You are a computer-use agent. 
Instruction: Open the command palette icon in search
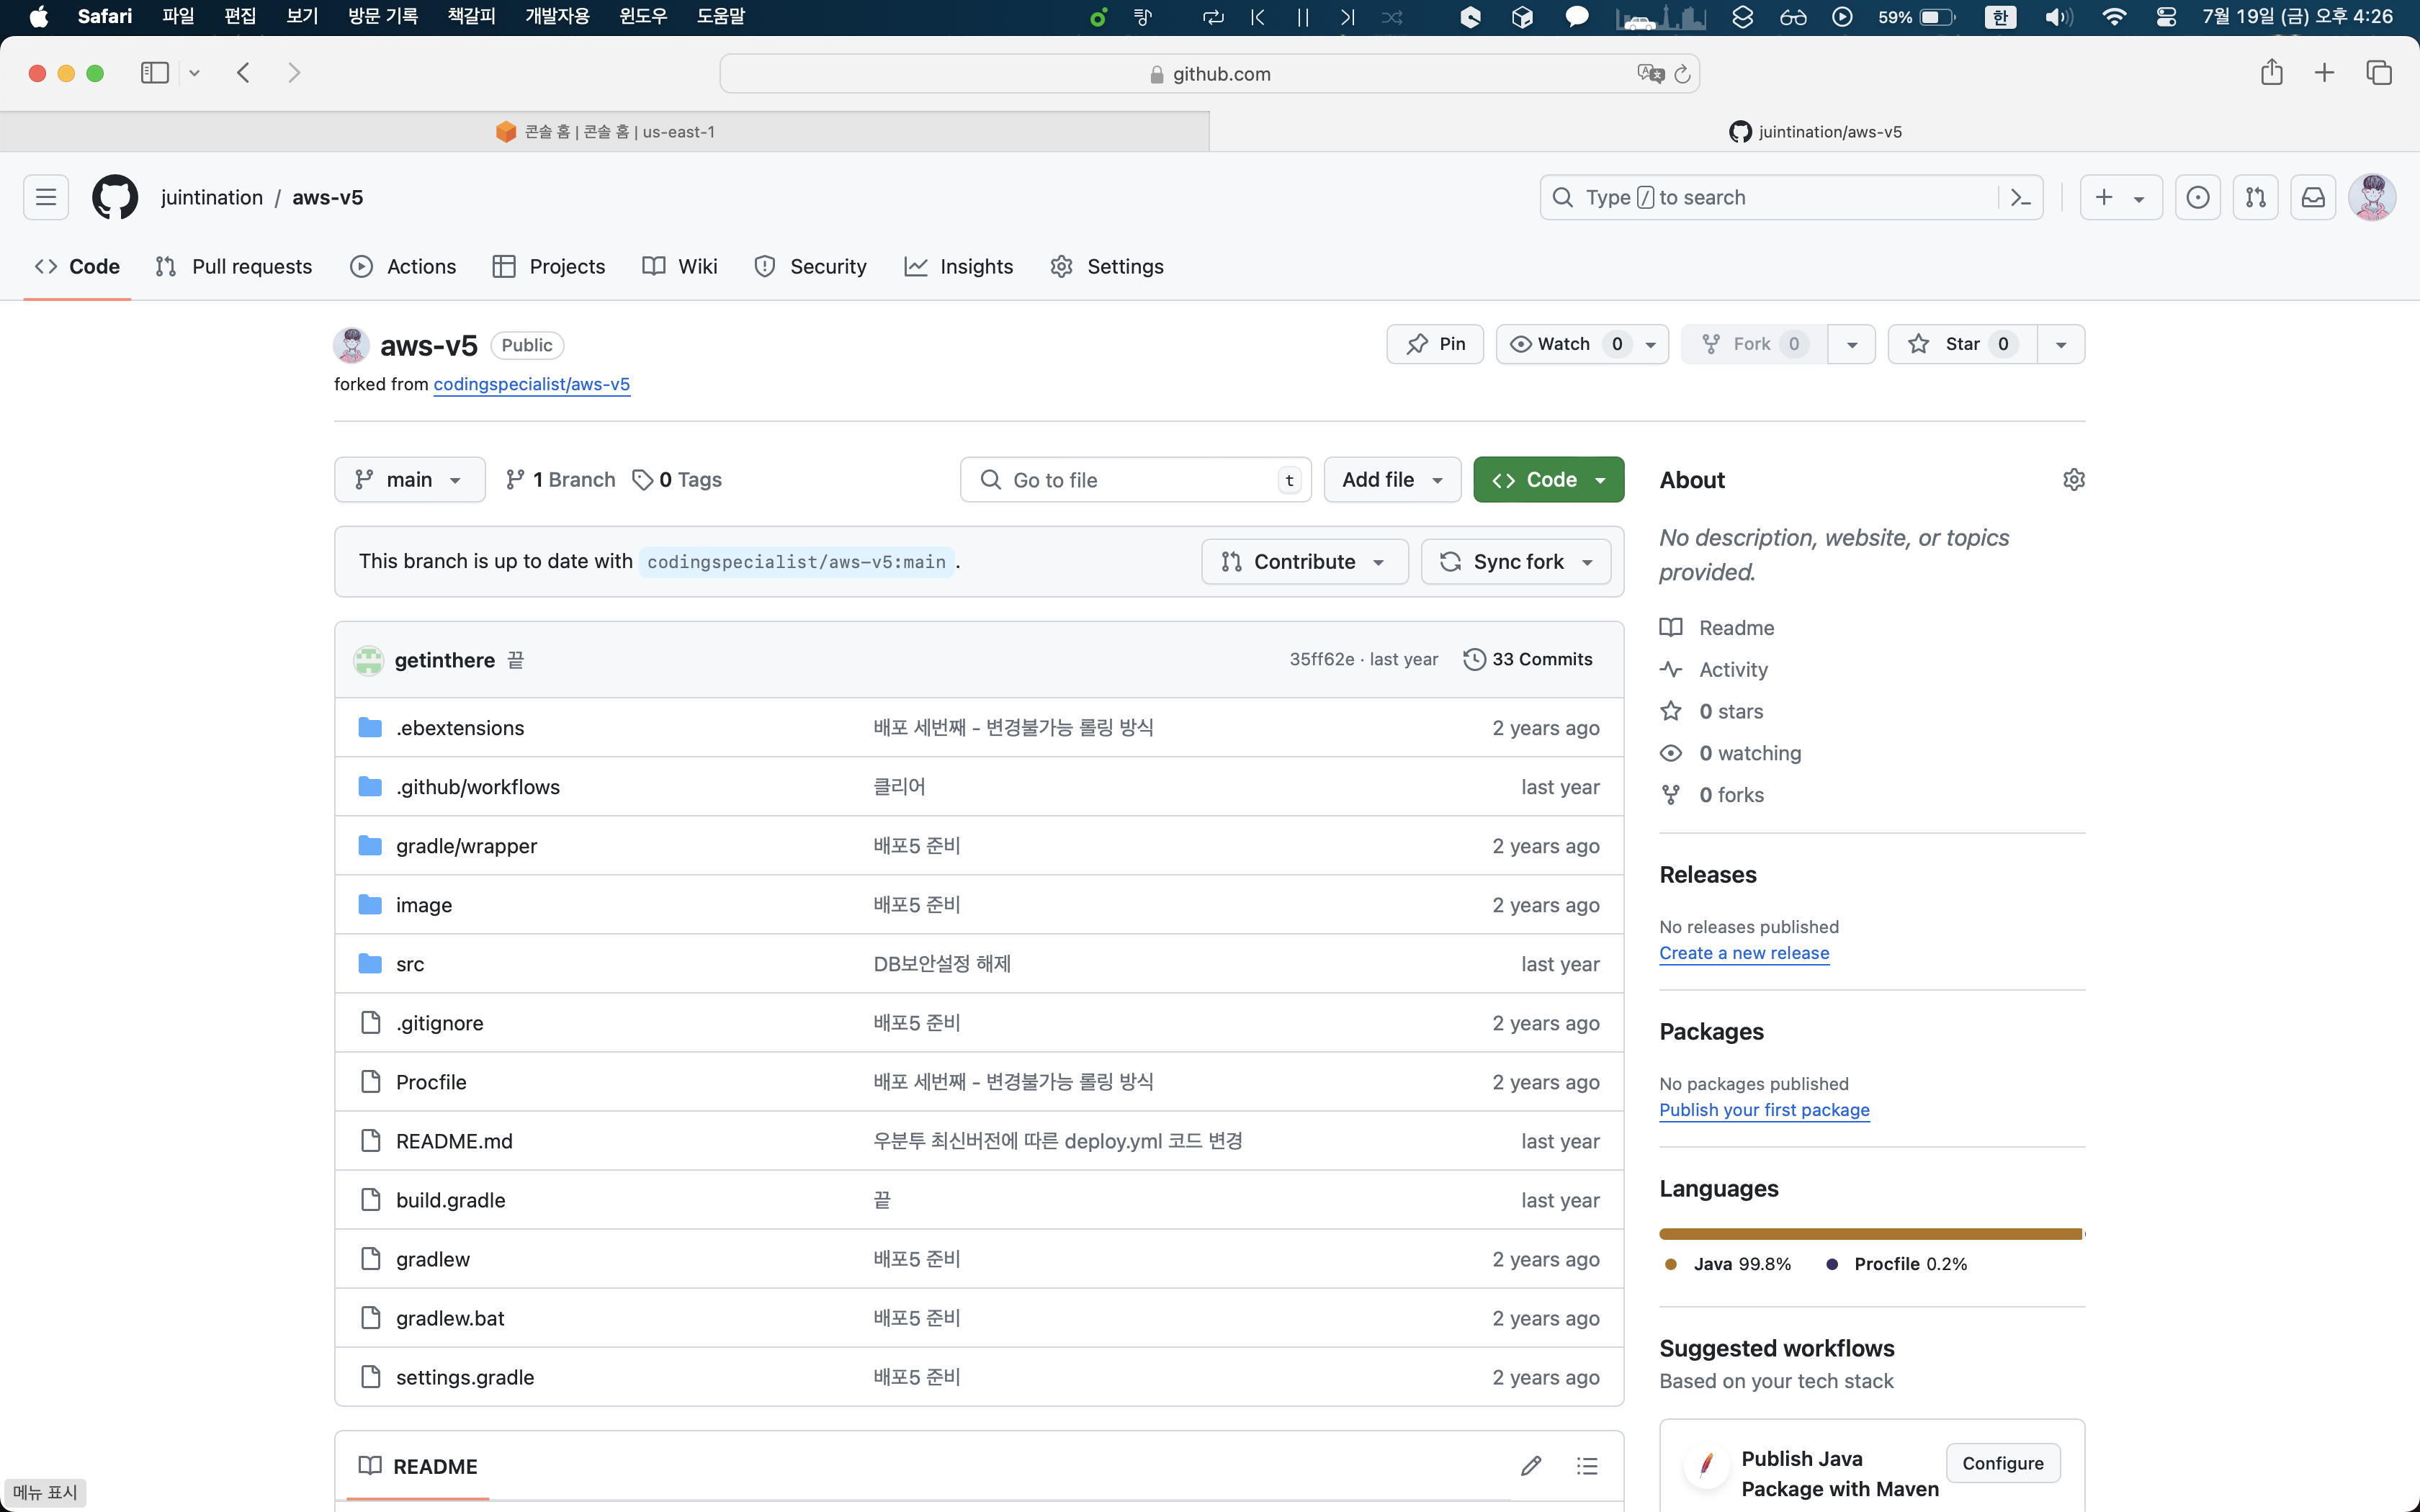(x=2020, y=197)
